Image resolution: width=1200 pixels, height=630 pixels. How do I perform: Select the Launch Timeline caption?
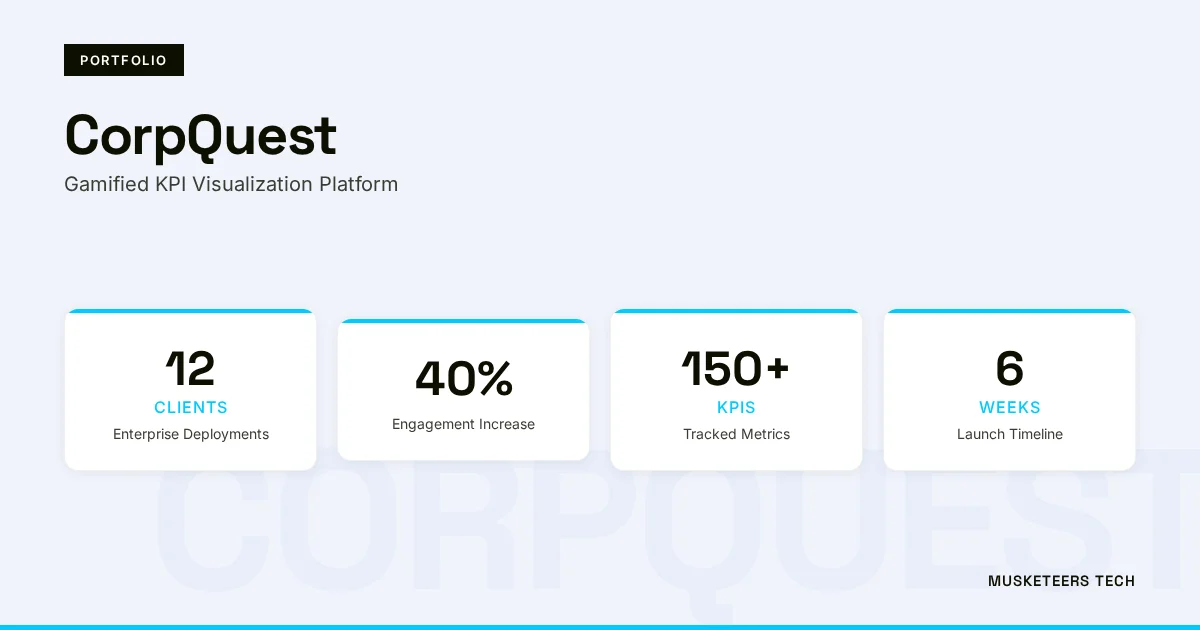coord(1009,434)
